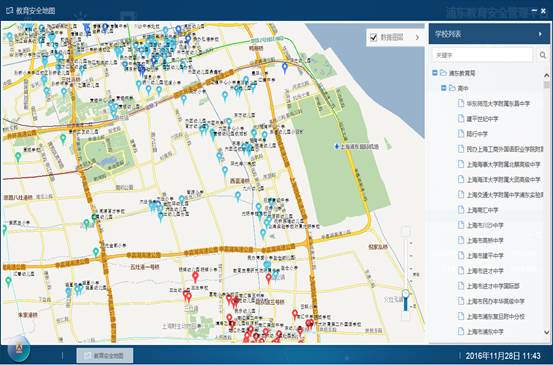The width and height of the screenshot is (553, 365).
Task: Open the 教育安全地图 taskbar tab
Action: click(105, 355)
